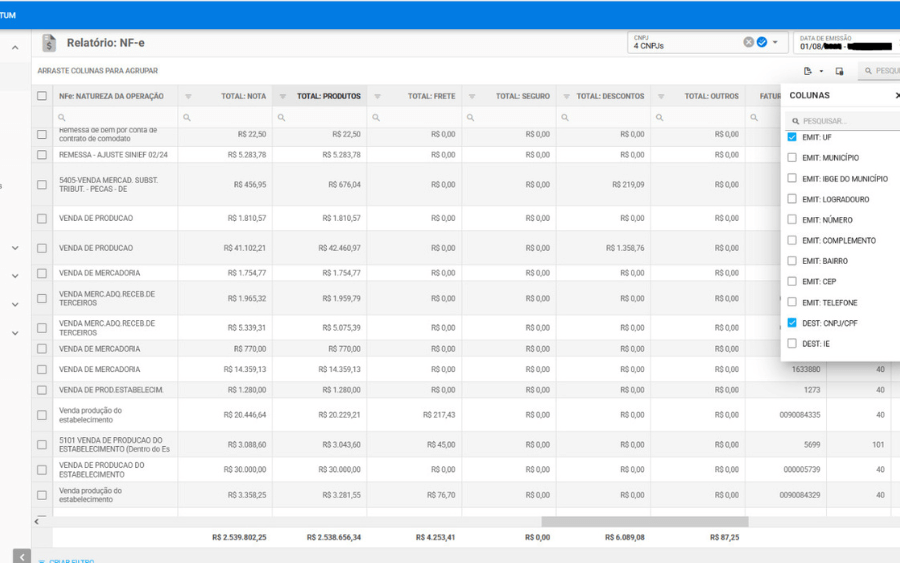Click the sidebar collapse arrow at bottom left
The image size is (900, 563).
[22, 557]
